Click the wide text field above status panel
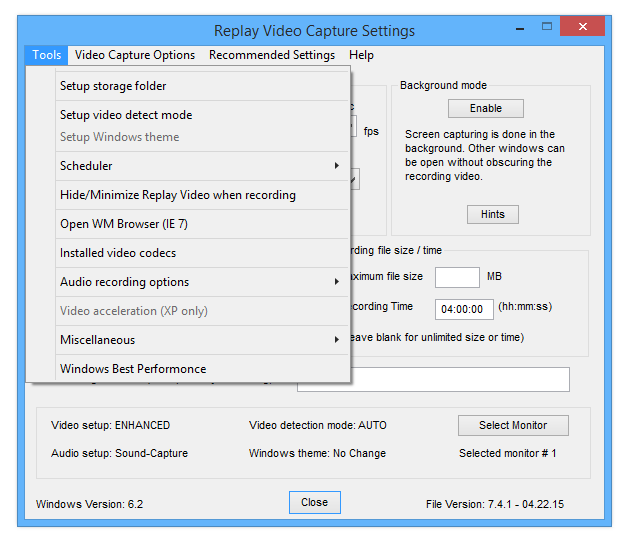The image size is (629, 546). (460, 380)
